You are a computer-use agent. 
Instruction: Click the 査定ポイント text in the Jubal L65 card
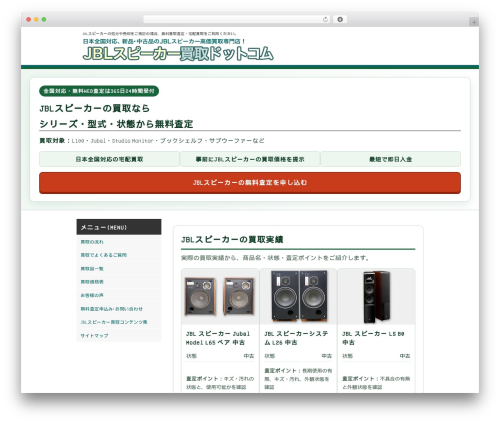pyautogui.click(x=220, y=383)
